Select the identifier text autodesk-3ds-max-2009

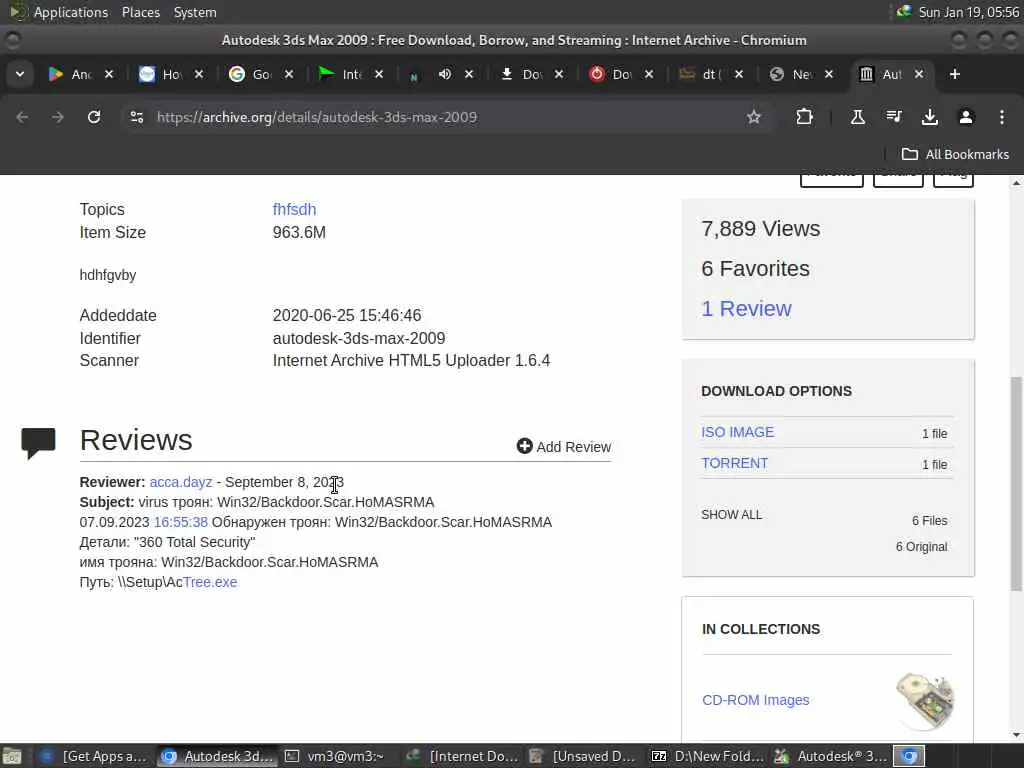359,338
